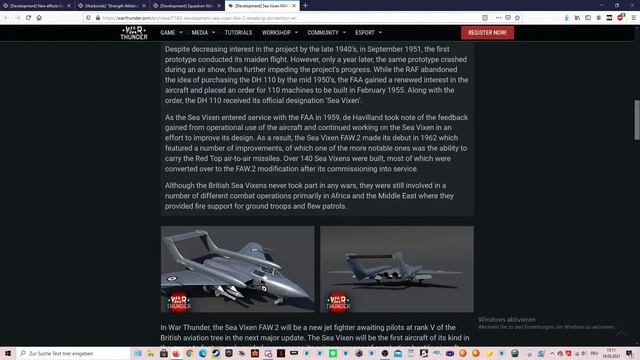Open the TUTORIALS page

pyautogui.click(x=238, y=33)
